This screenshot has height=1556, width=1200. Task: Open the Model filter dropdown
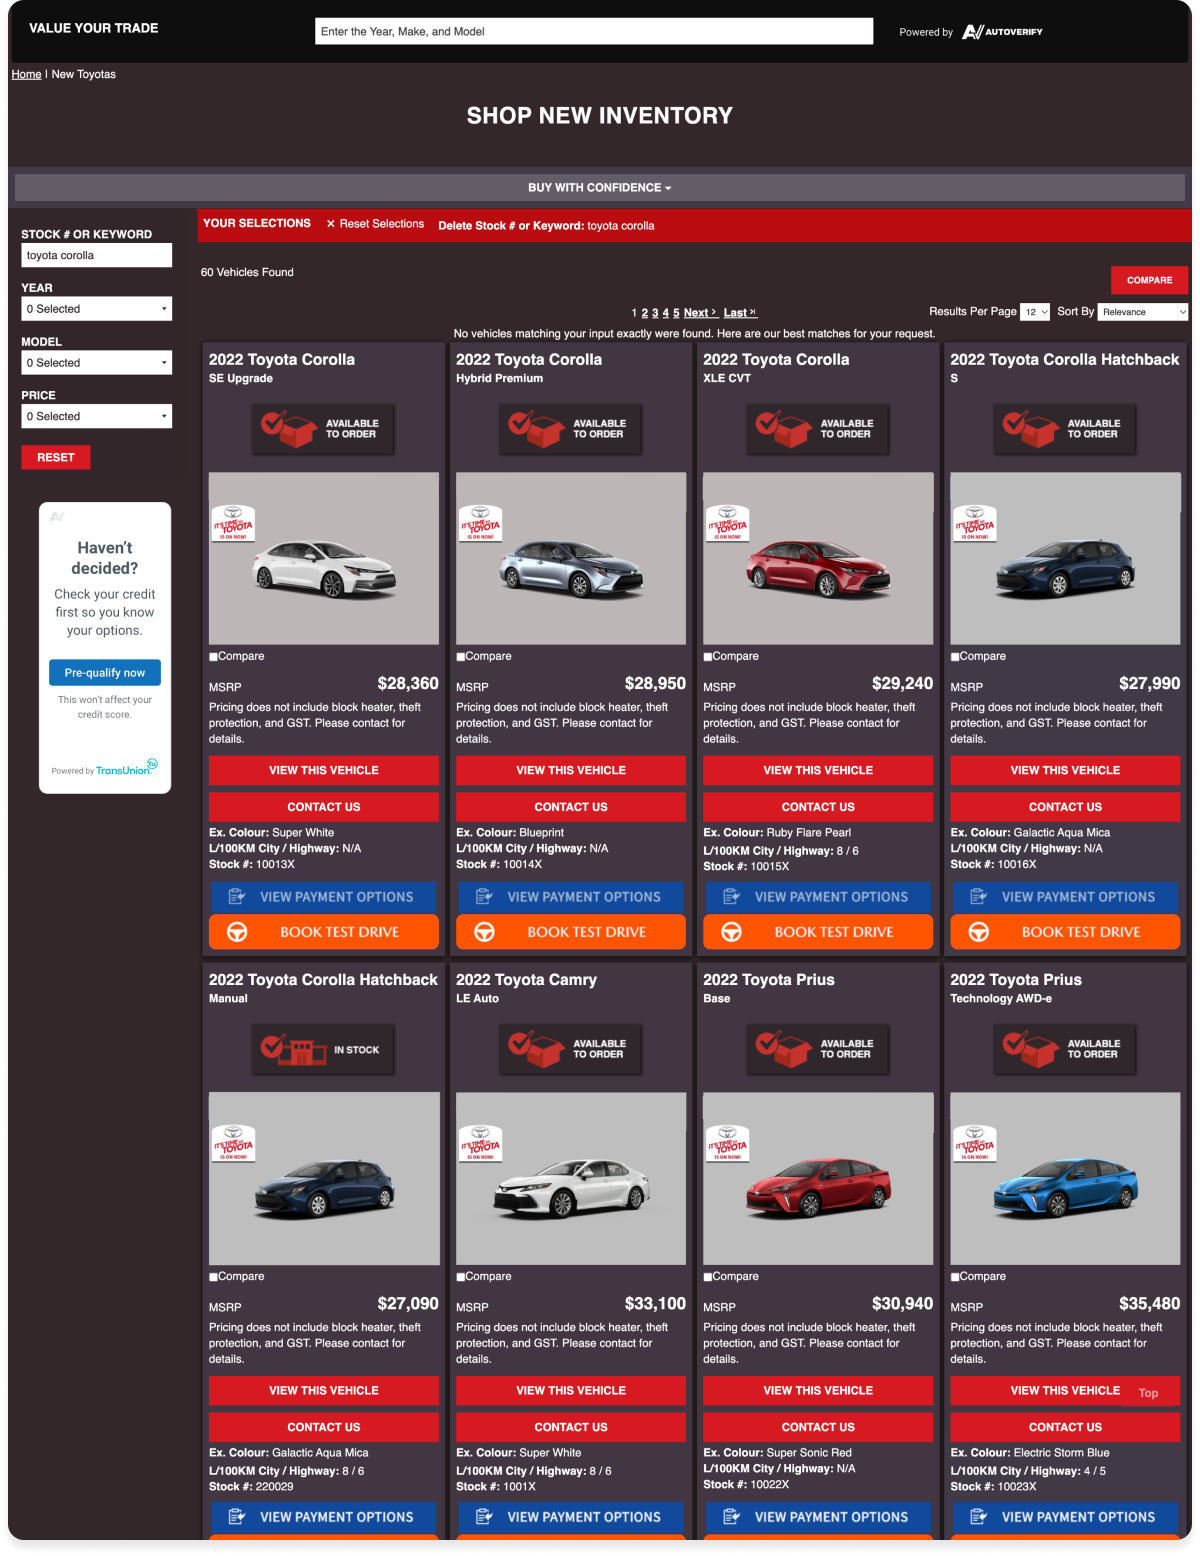[97, 363]
